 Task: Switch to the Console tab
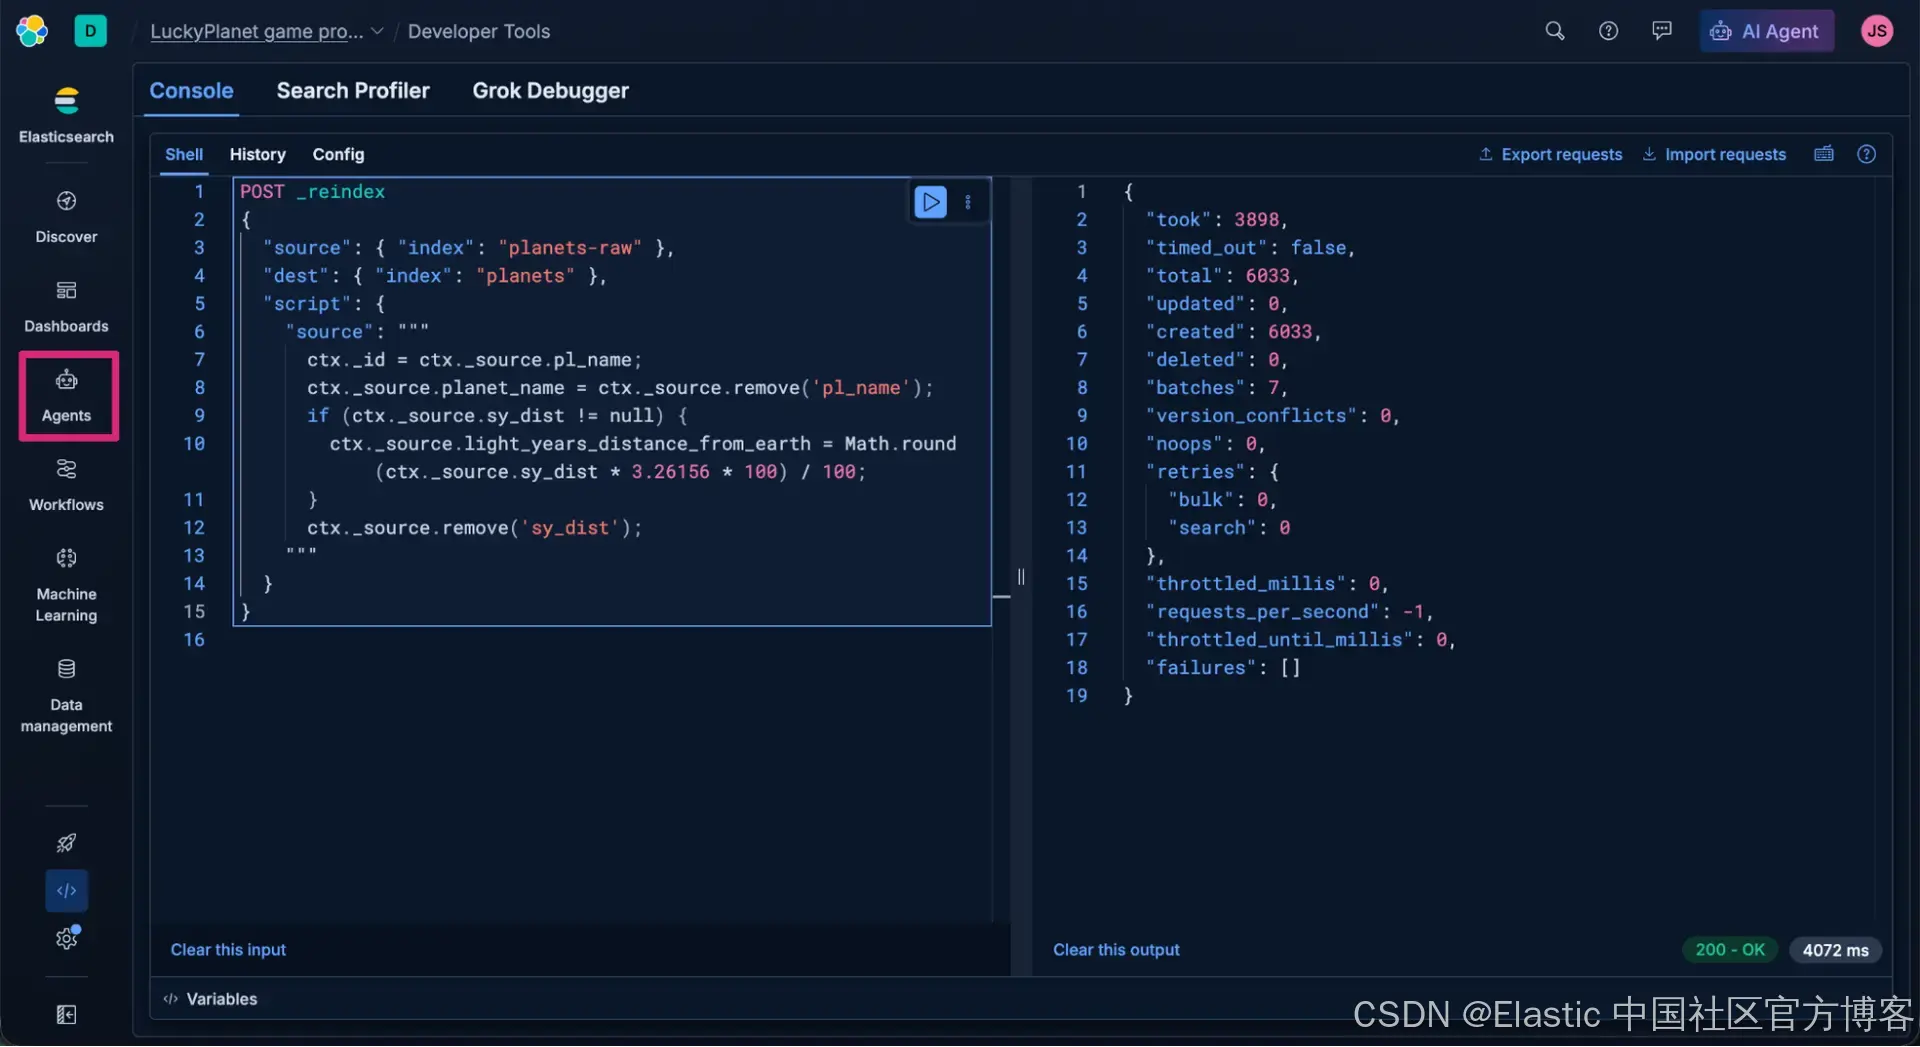(x=191, y=91)
